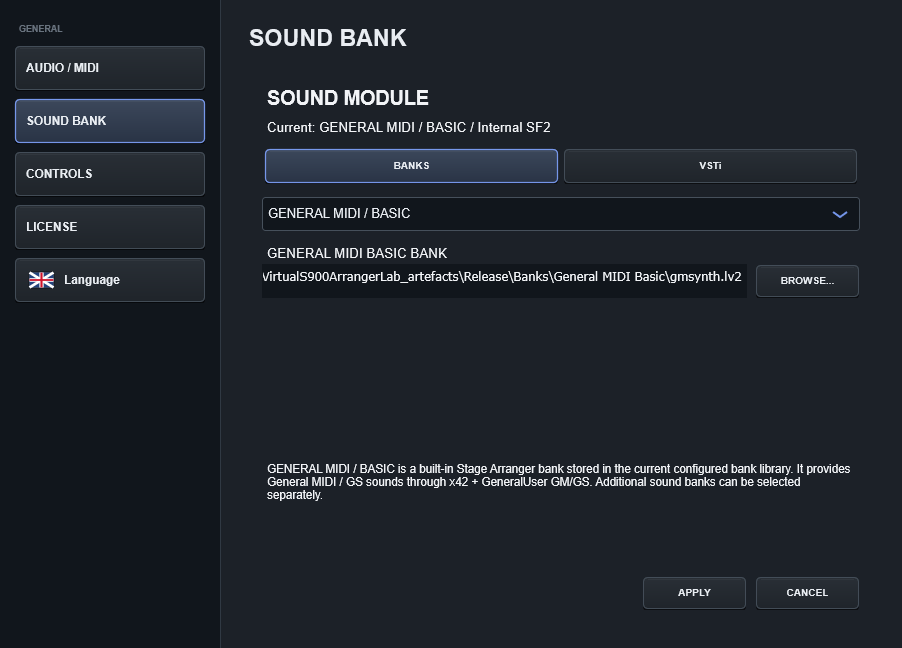
Task: Click the bank description paragraph
Action: pyautogui.click(x=559, y=482)
